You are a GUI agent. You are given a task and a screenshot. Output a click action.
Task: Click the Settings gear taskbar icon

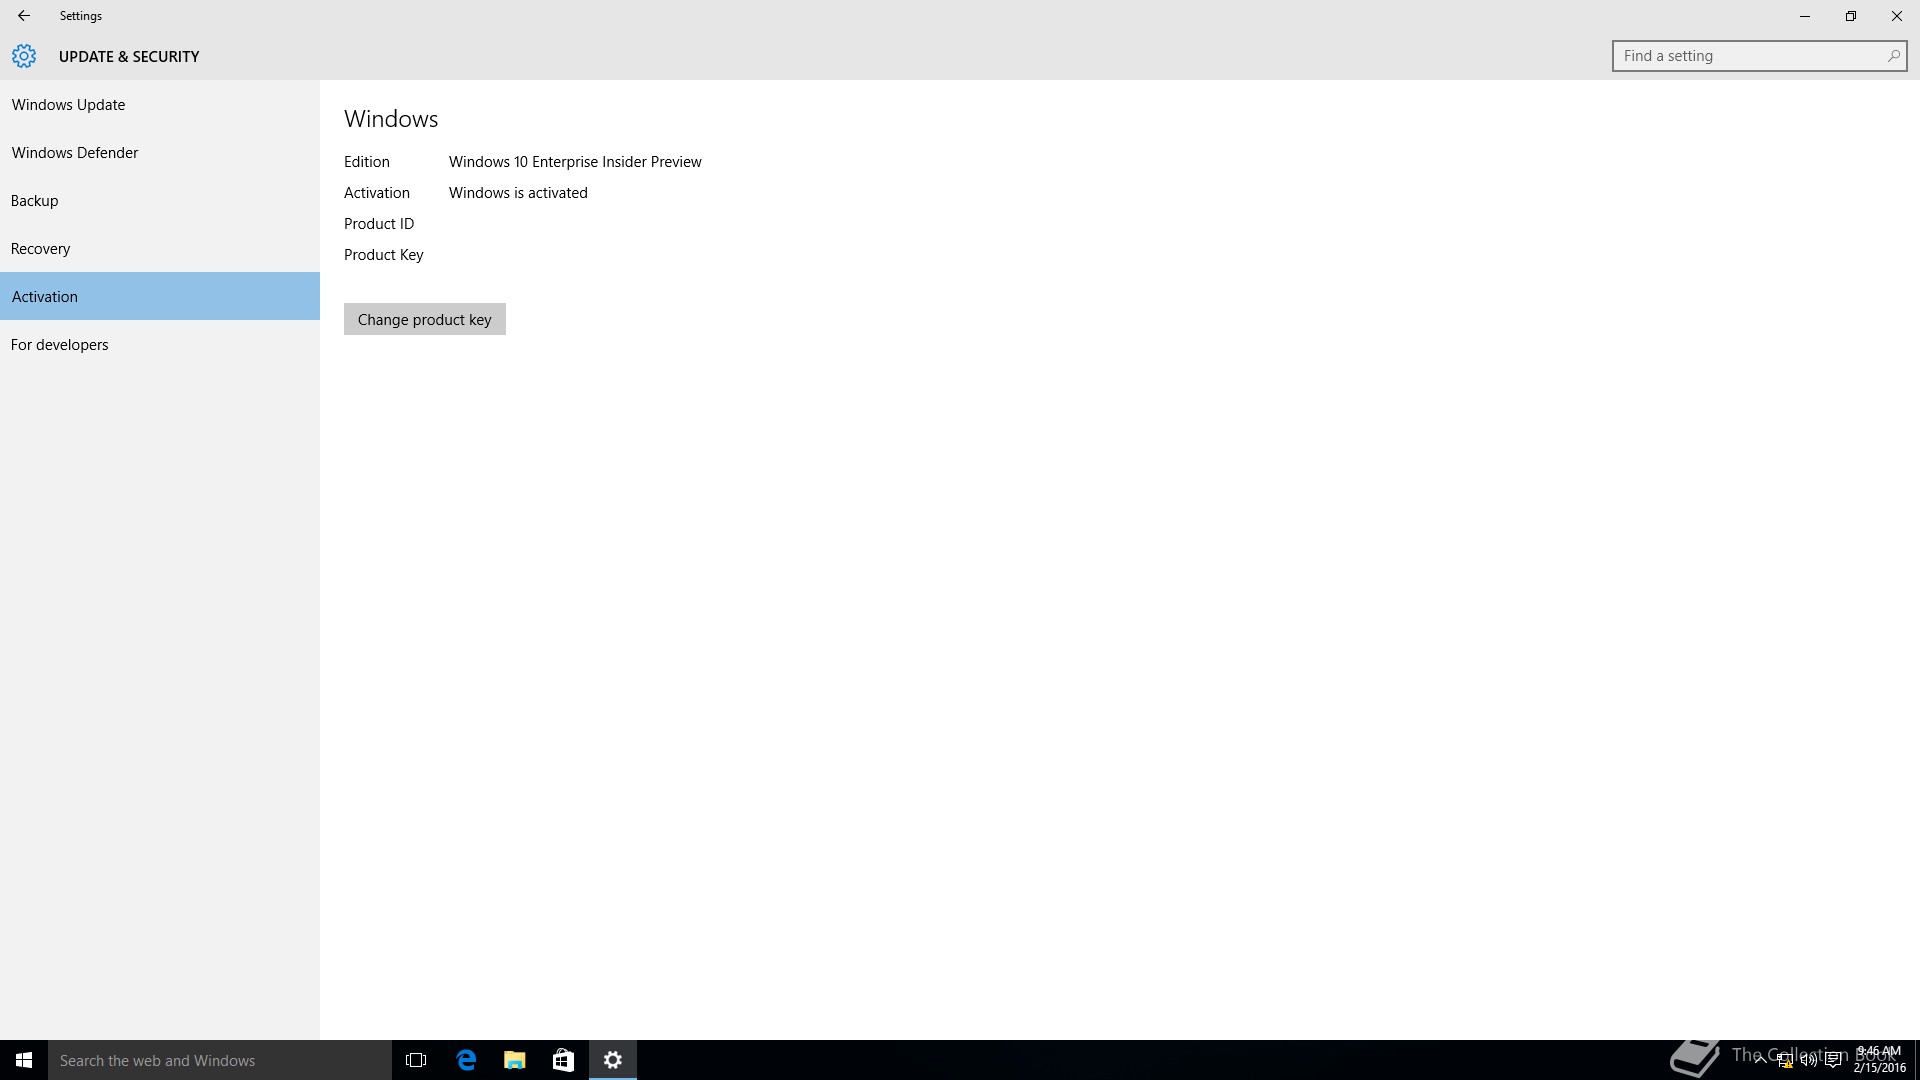(613, 1060)
